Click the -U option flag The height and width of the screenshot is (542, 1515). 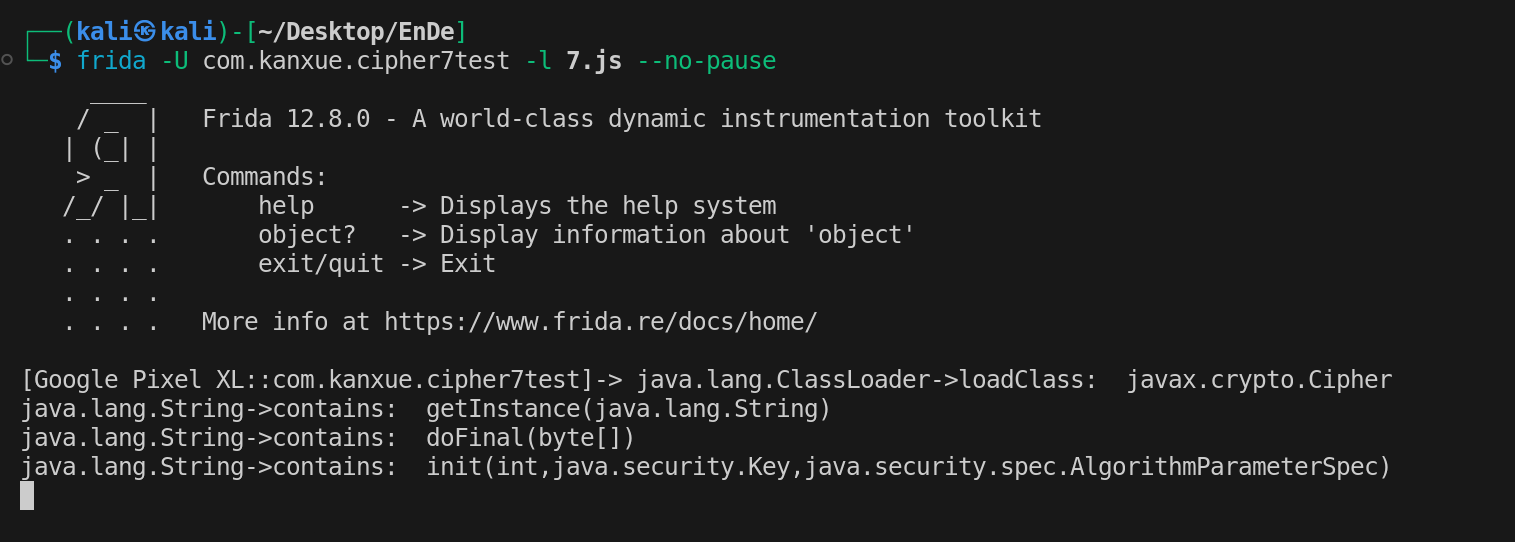(x=174, y=61)
